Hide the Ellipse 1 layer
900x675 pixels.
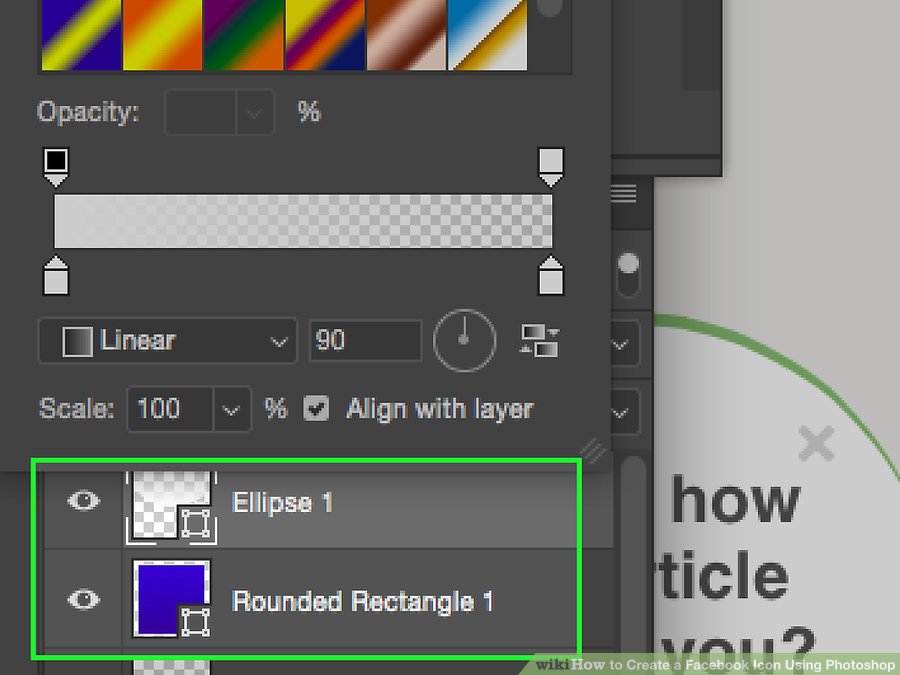tap(84, 500)
